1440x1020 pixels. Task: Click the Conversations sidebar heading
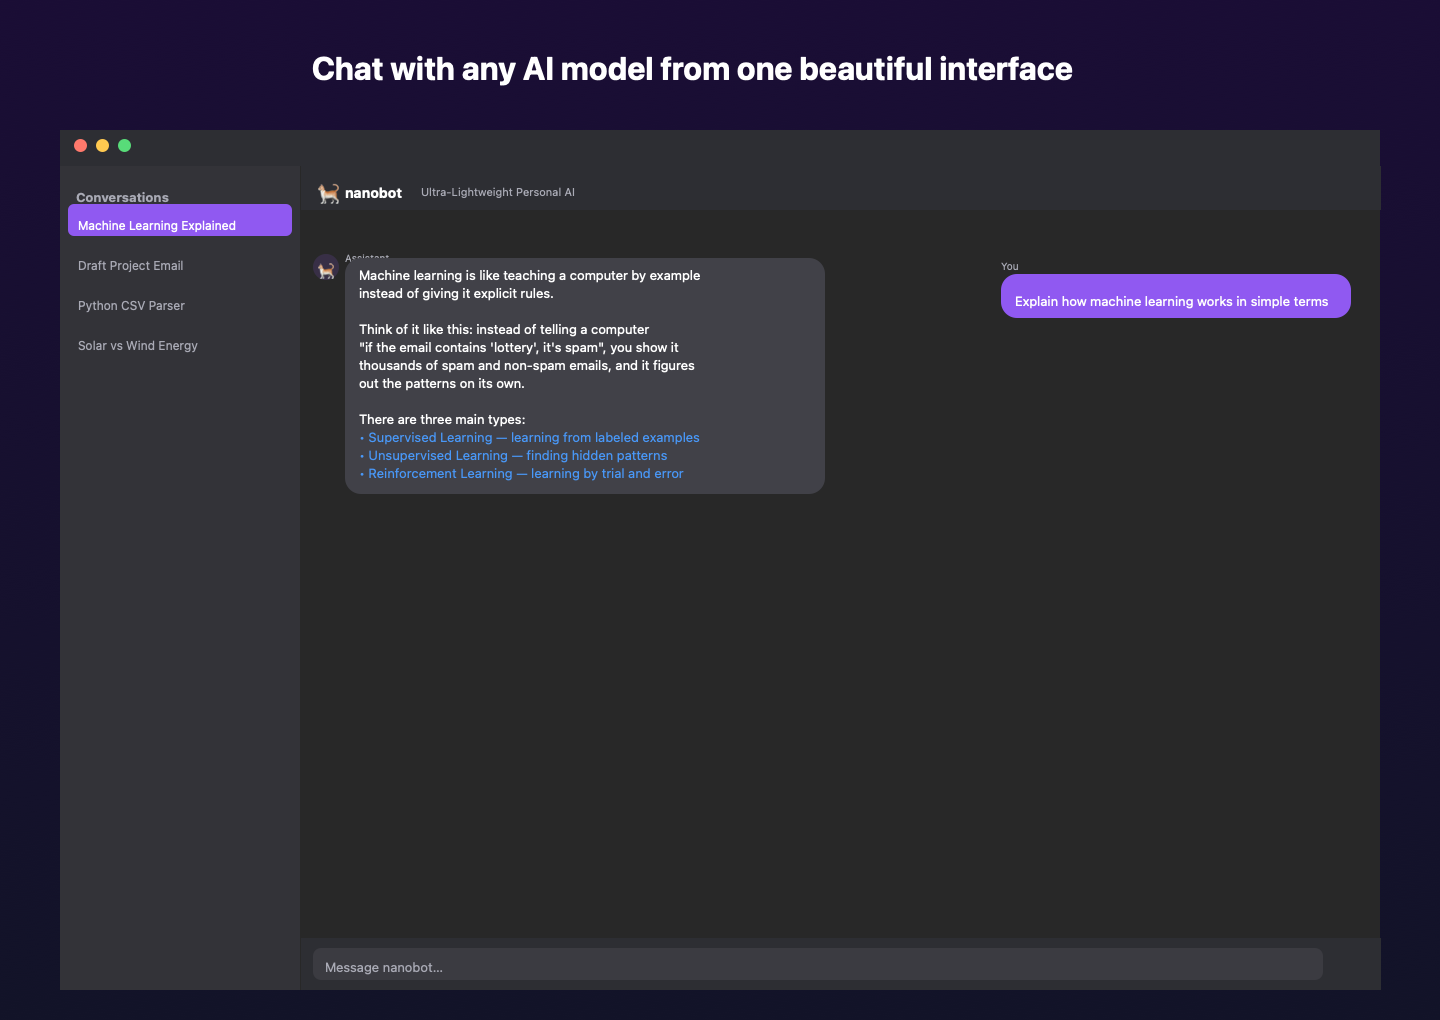pos(122,197)
